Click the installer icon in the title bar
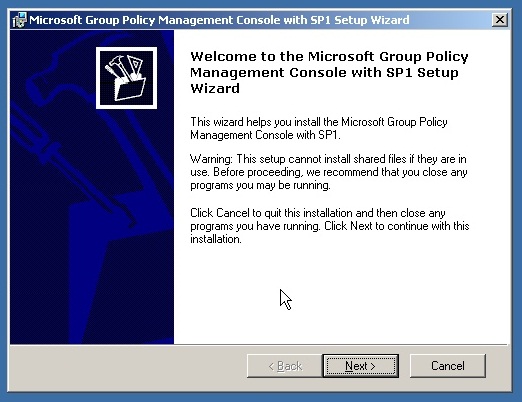Viewport: 522px width, 402px height. (x=19, y=20)
